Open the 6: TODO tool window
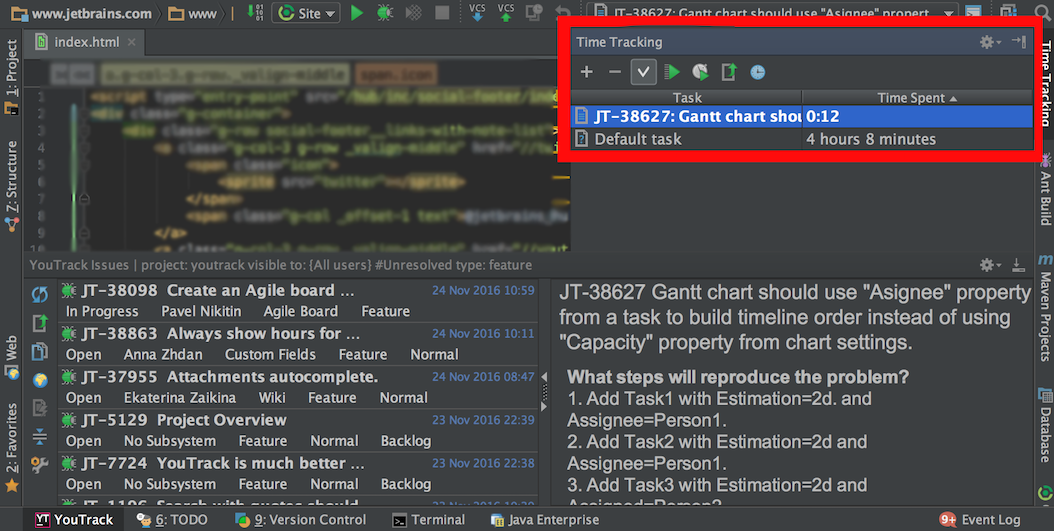 click(172, 520)
